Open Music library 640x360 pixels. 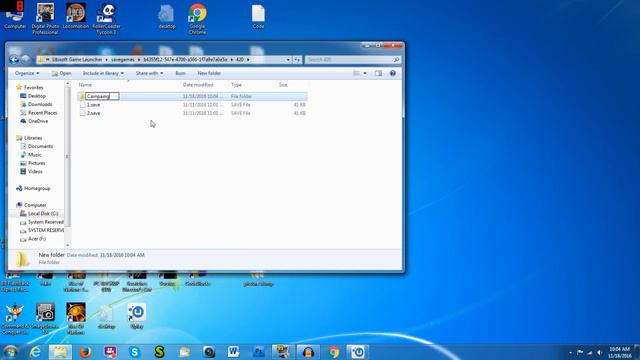(34, 155)
